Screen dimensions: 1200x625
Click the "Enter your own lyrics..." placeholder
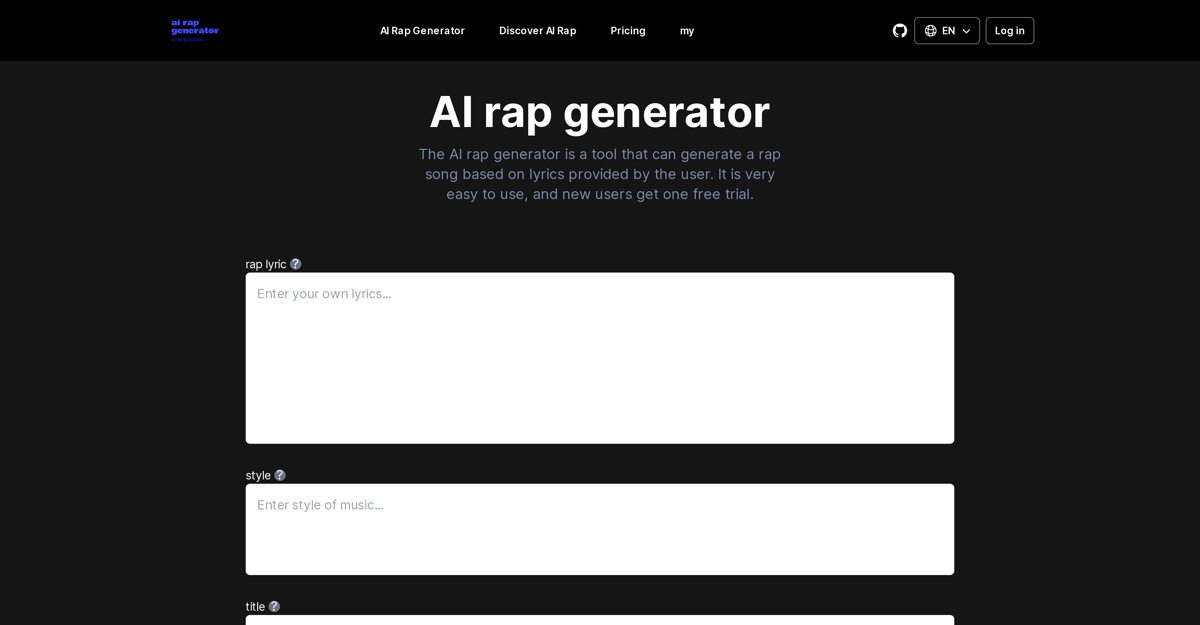coord(324,294)
